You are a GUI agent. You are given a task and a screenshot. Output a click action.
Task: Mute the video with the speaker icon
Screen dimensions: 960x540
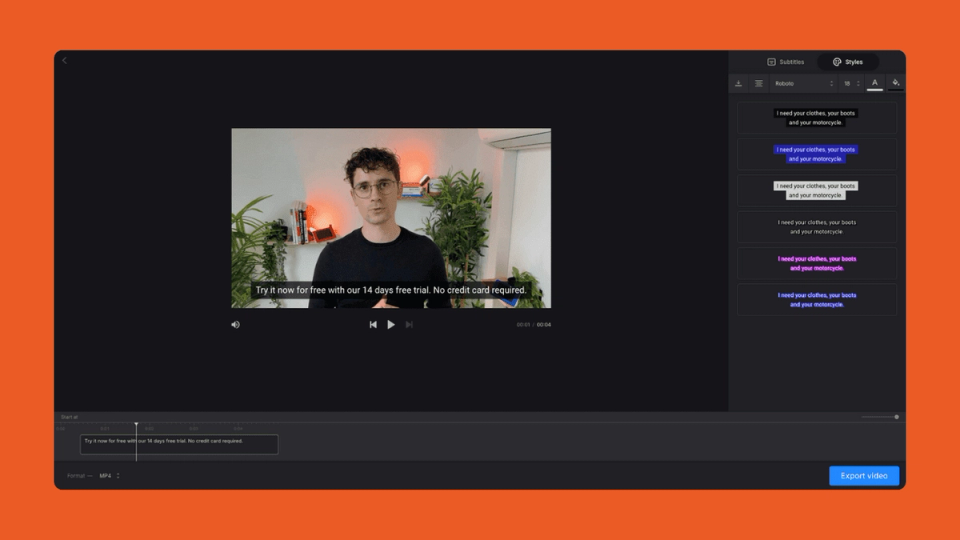click(x=235, y=324)
